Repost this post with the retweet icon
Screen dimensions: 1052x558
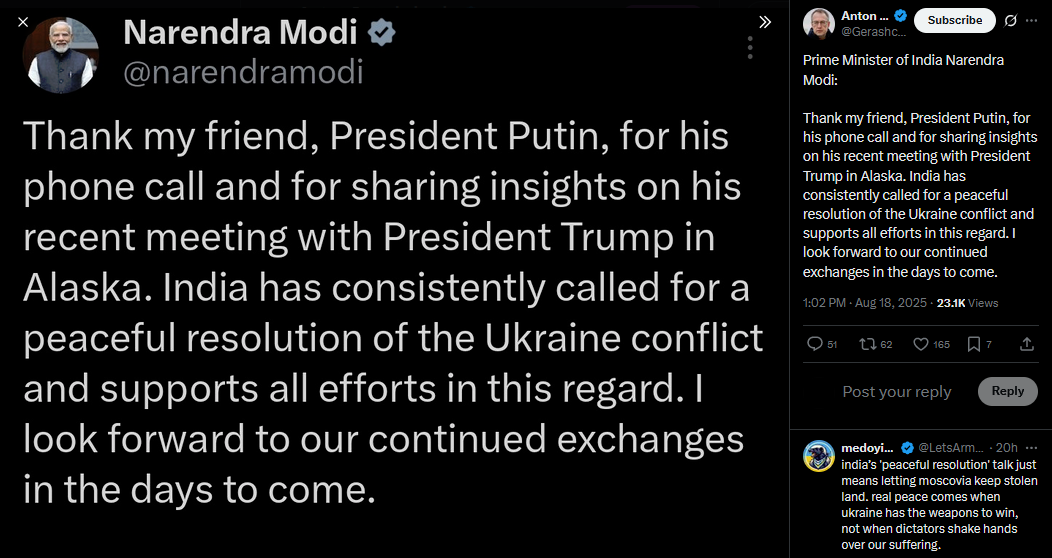(x=867, y=344)
